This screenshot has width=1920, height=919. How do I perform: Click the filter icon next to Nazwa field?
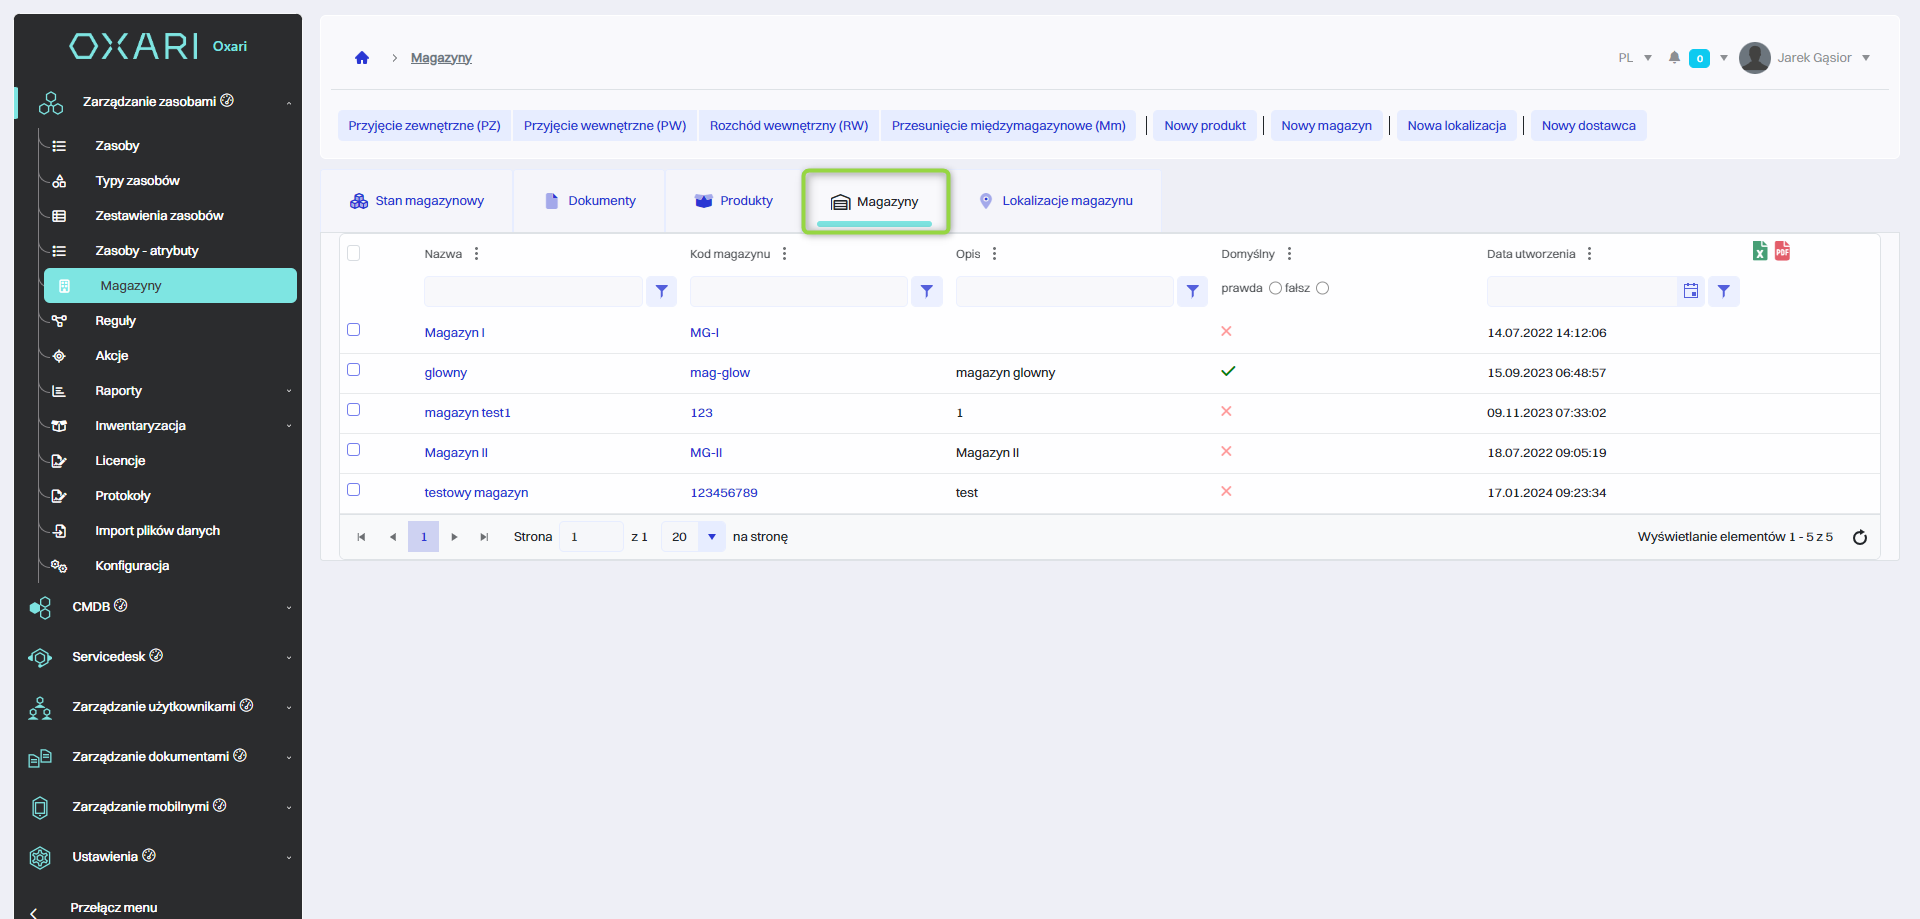coord(661,291)
